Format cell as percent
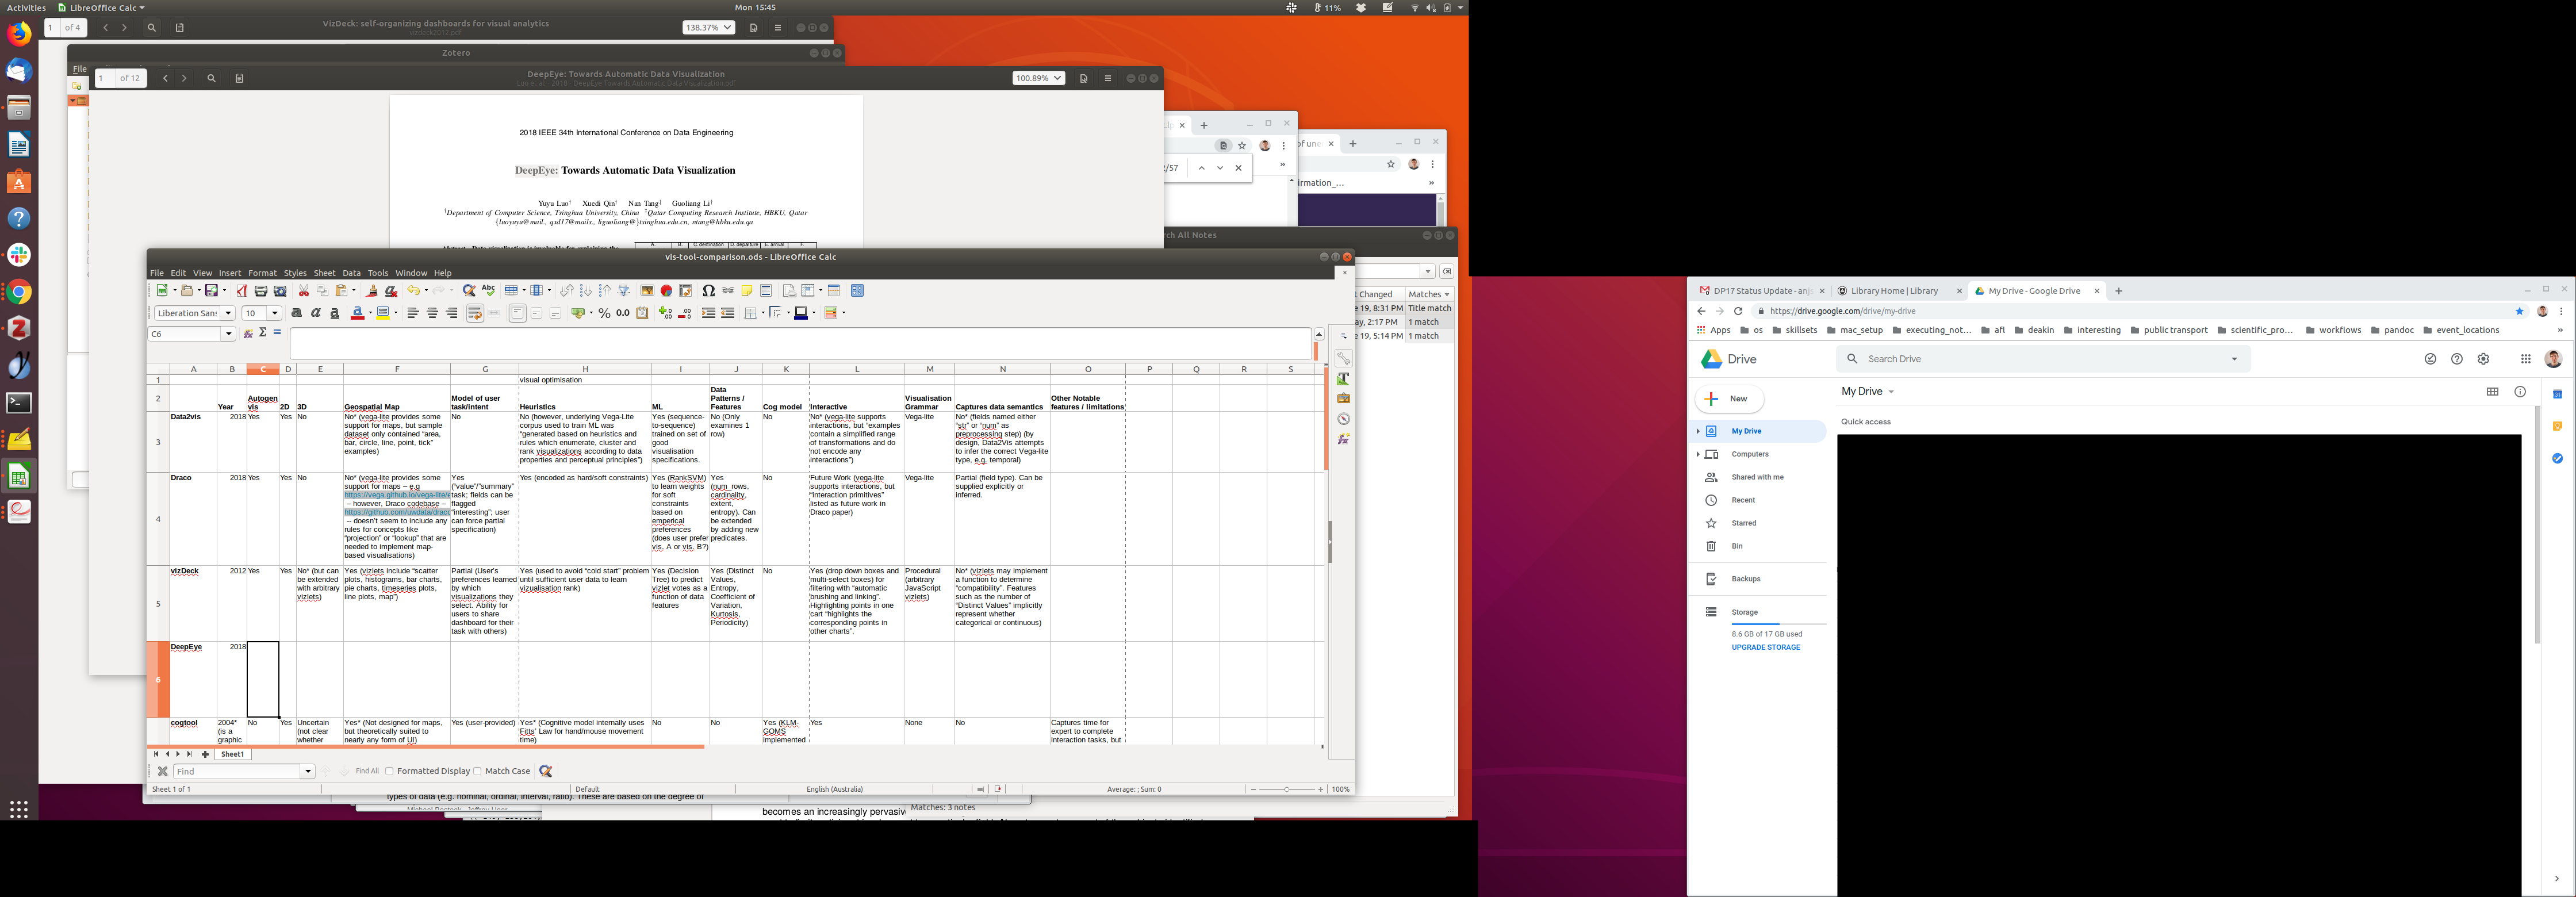 point(604,313)
